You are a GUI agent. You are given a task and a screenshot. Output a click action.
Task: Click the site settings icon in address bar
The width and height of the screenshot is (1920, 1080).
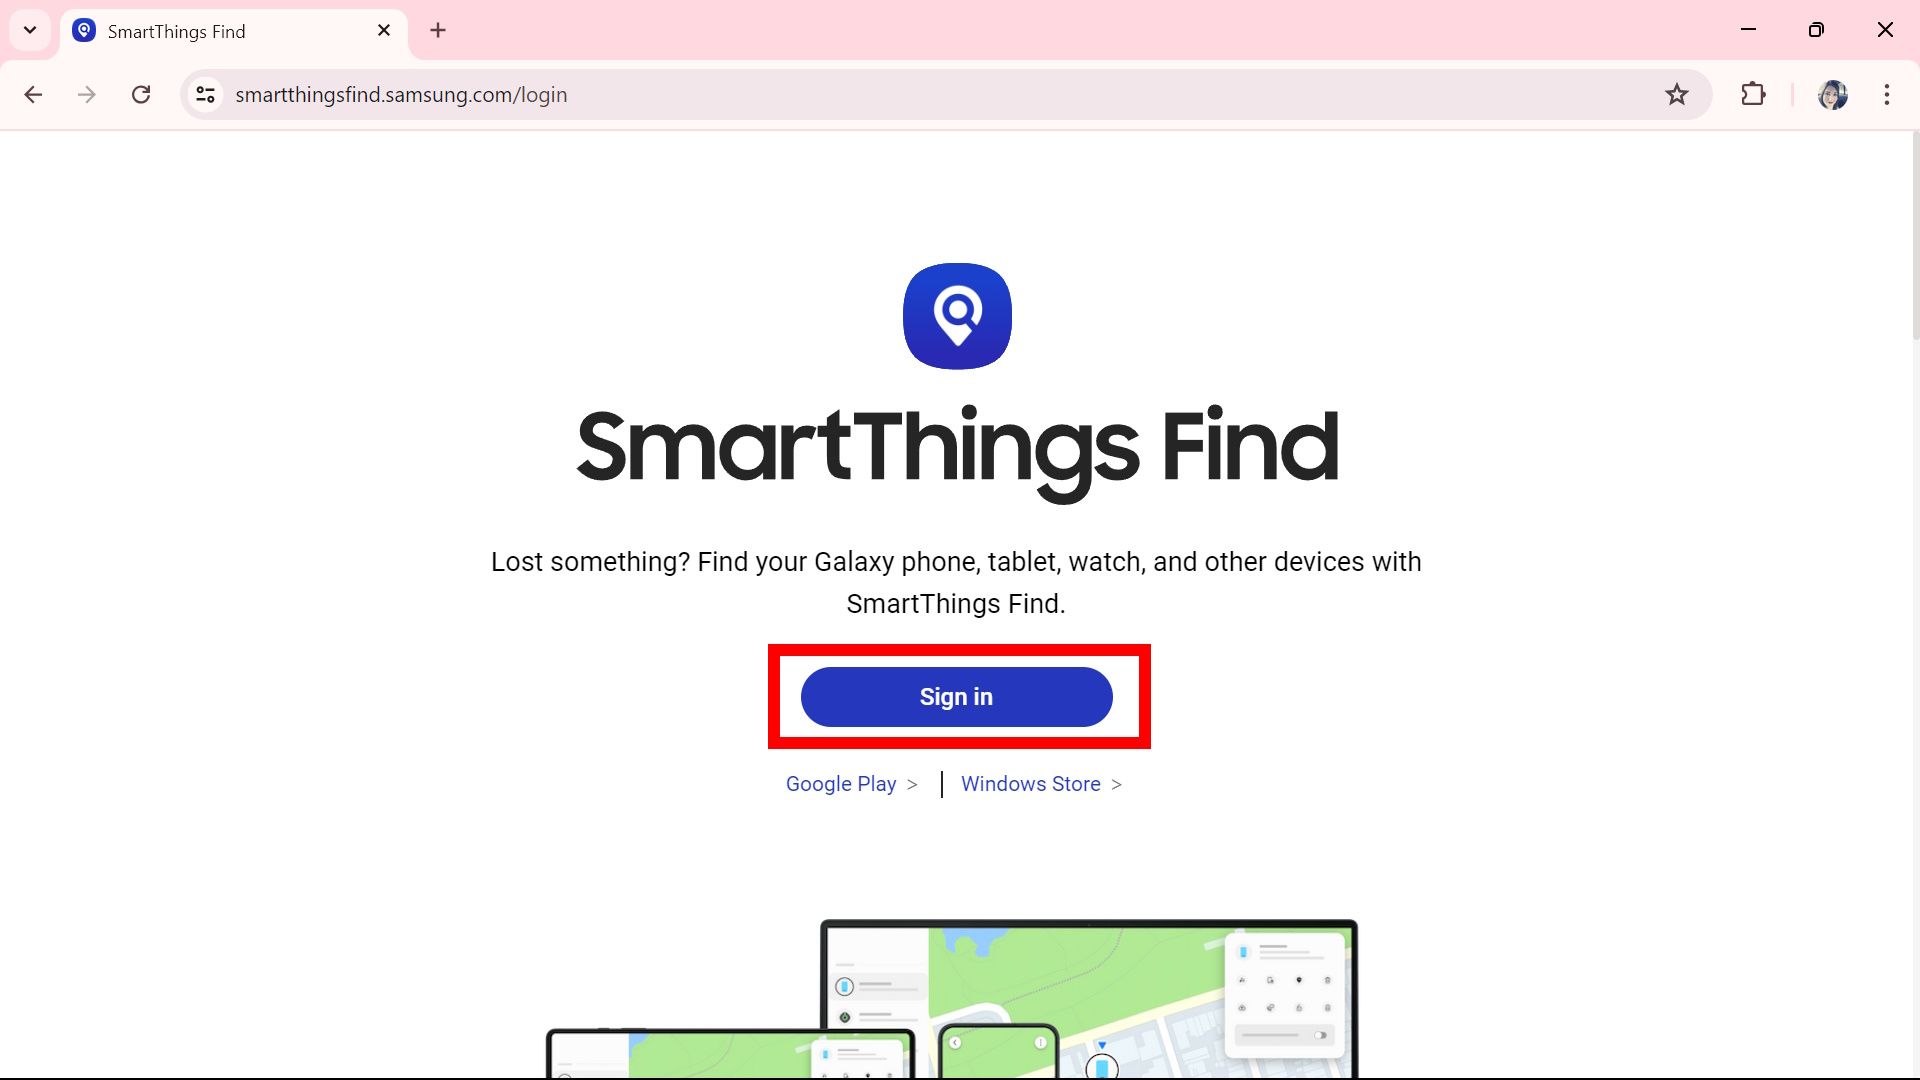206,94
